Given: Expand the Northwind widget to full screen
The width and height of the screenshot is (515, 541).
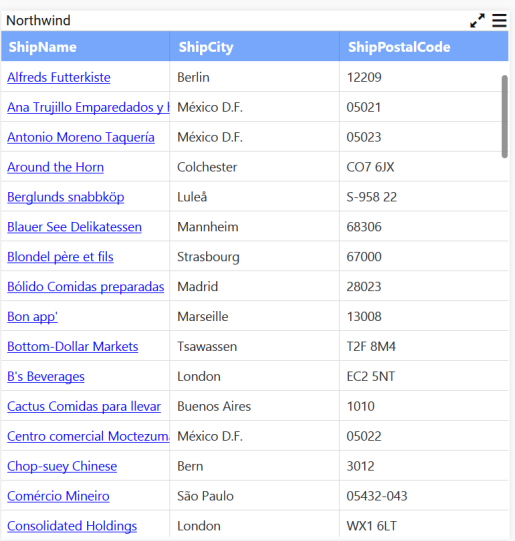Looking at the screenshot, I should [x=477, y=21].
